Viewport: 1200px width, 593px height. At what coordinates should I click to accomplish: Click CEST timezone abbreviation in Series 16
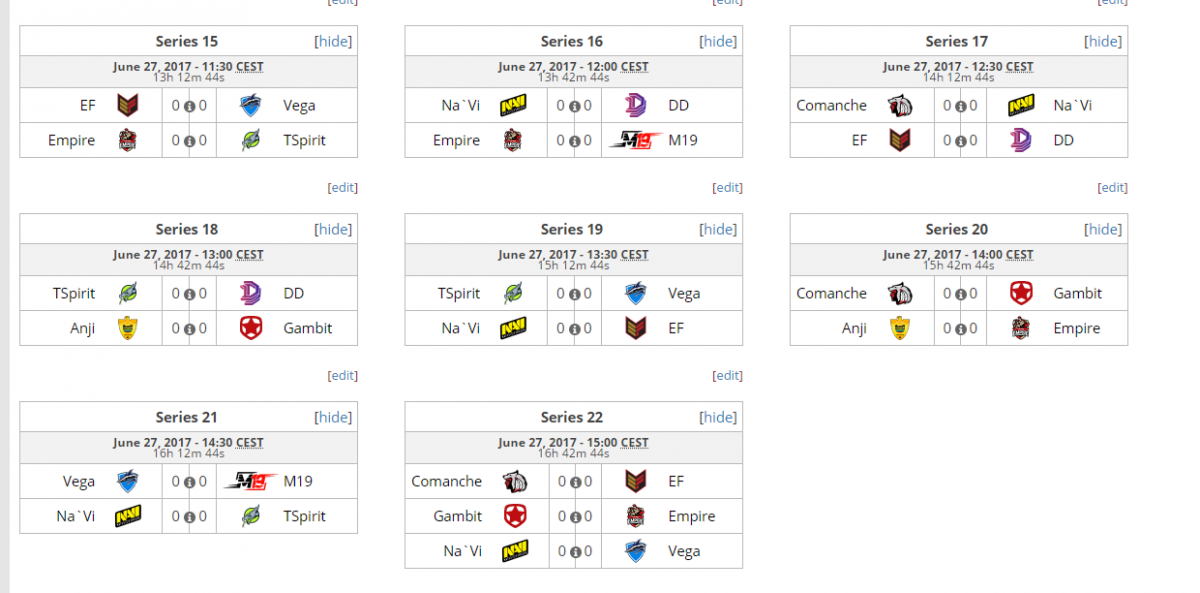pos(634,67)
